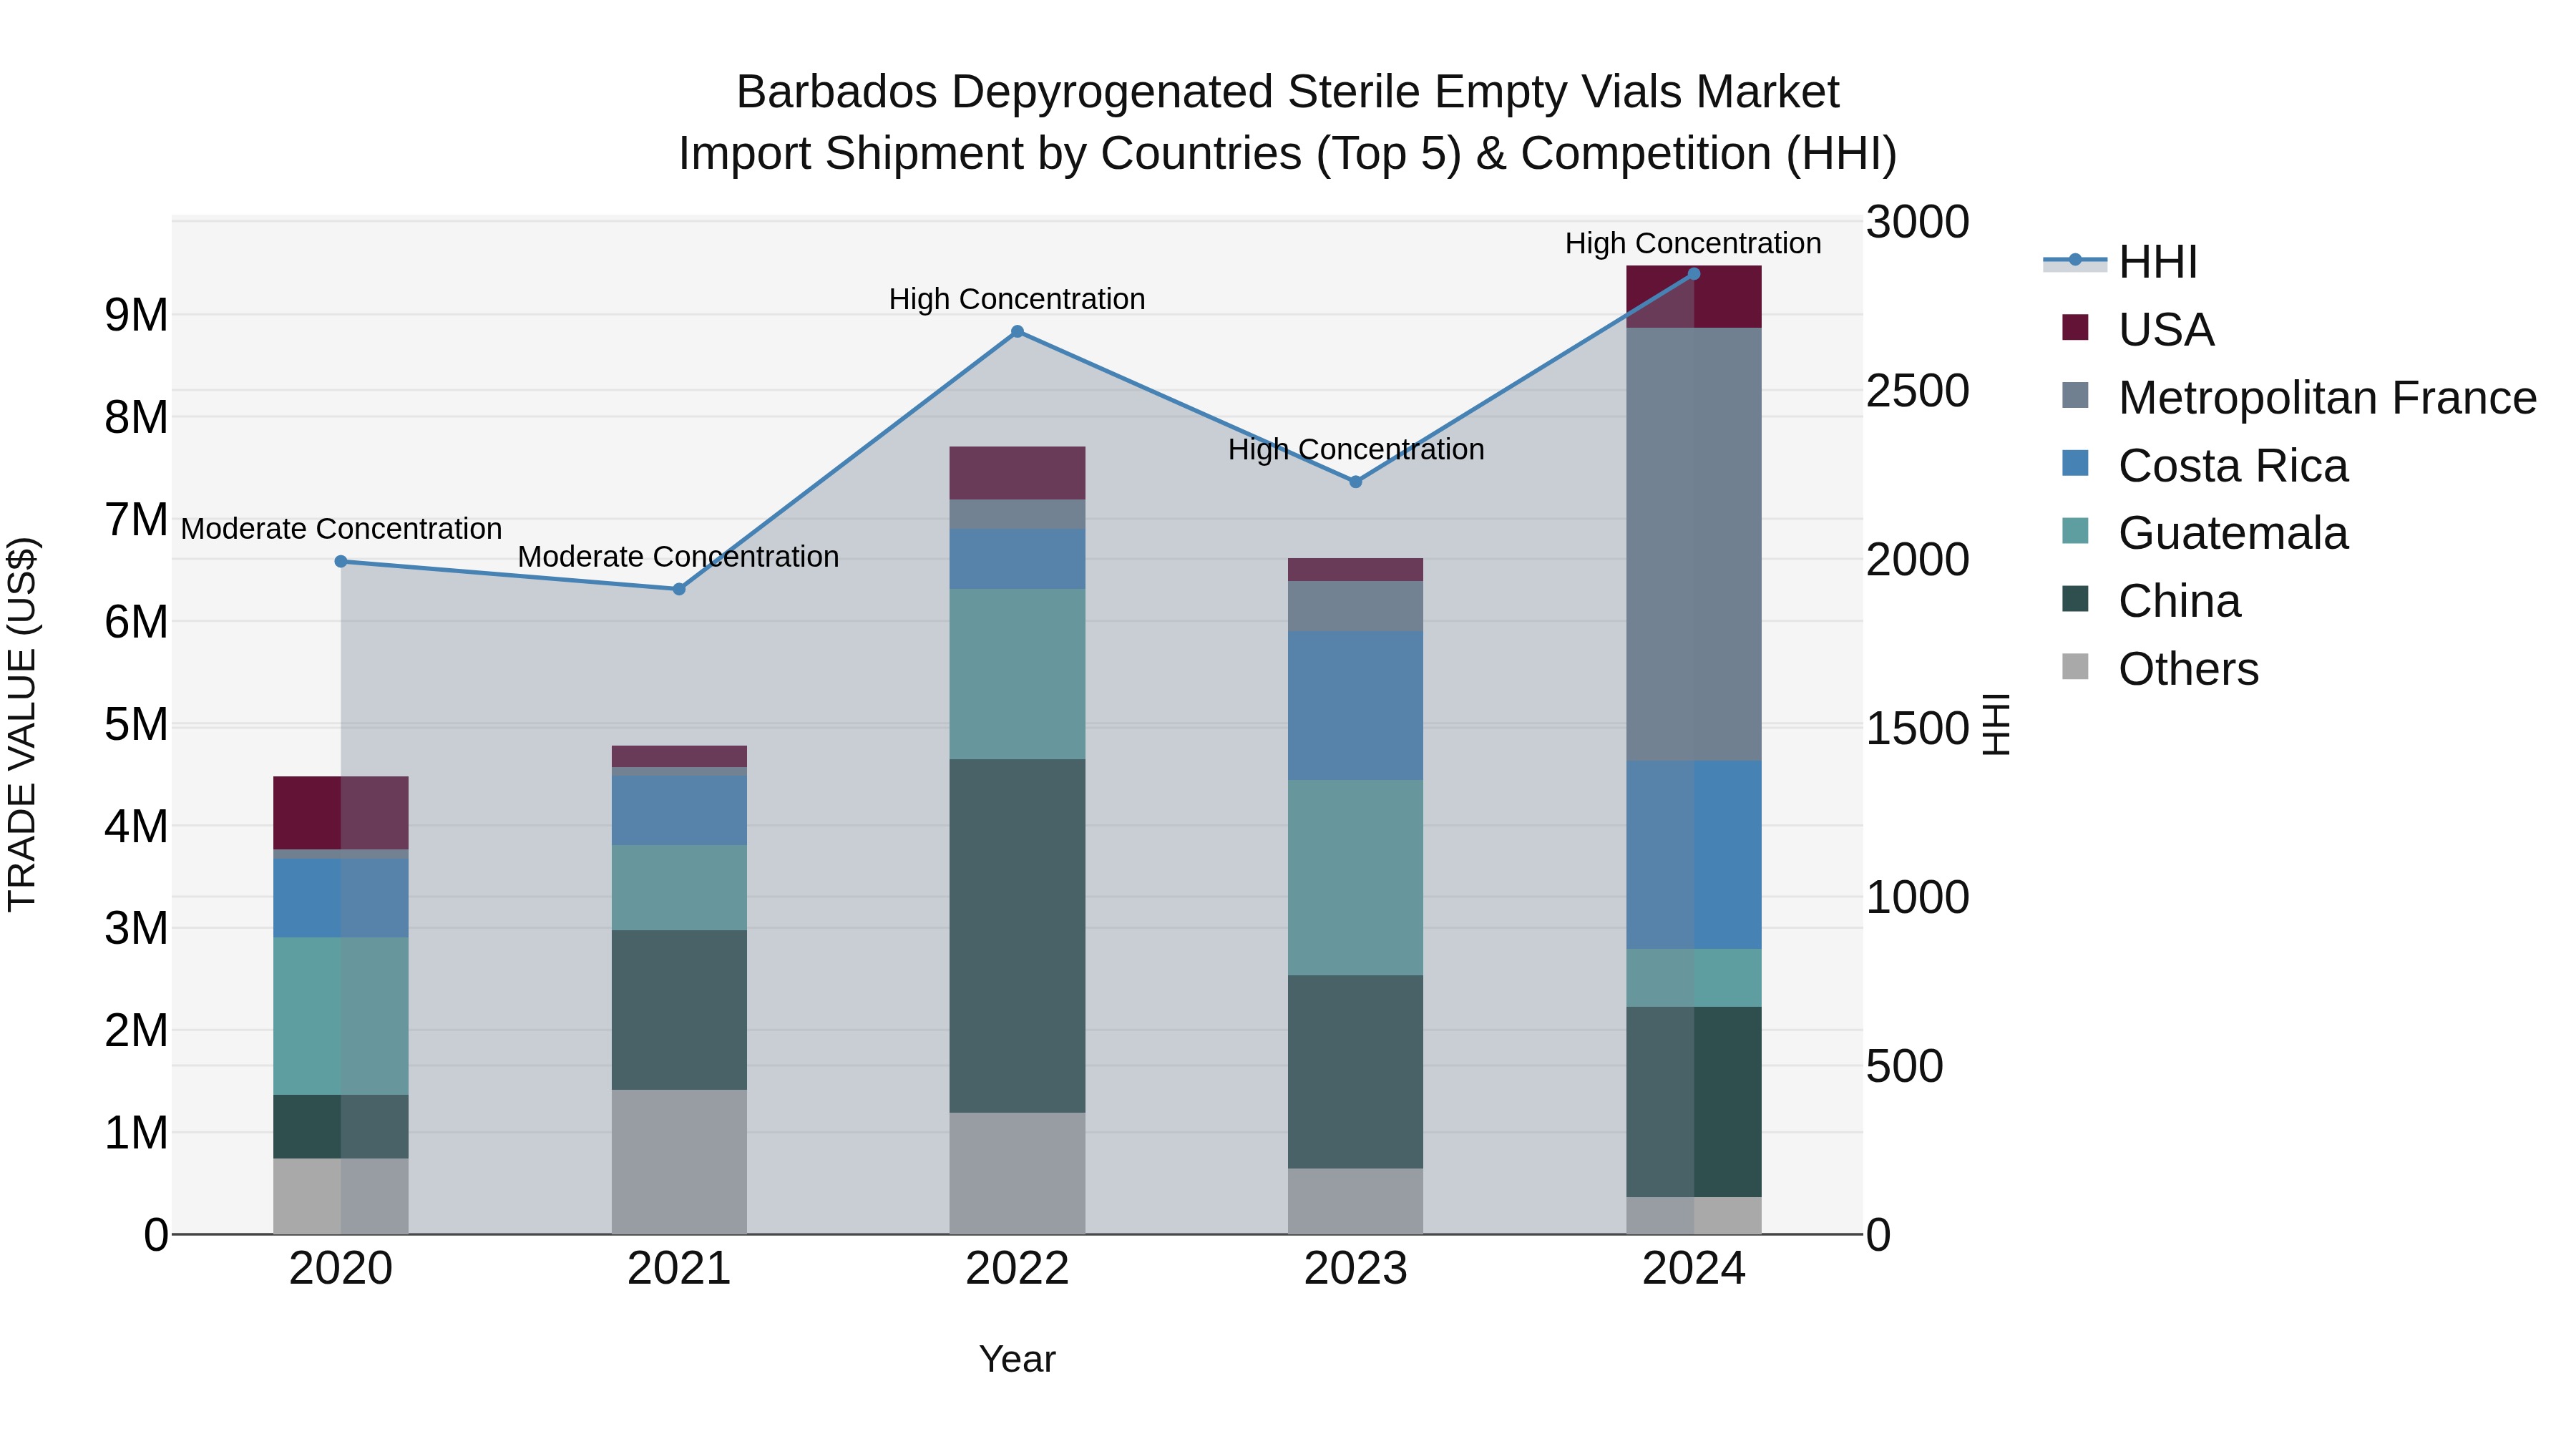Click the 2021 Others bar segment
The image size is (2576, 1449).
(x=679, y=1162)
